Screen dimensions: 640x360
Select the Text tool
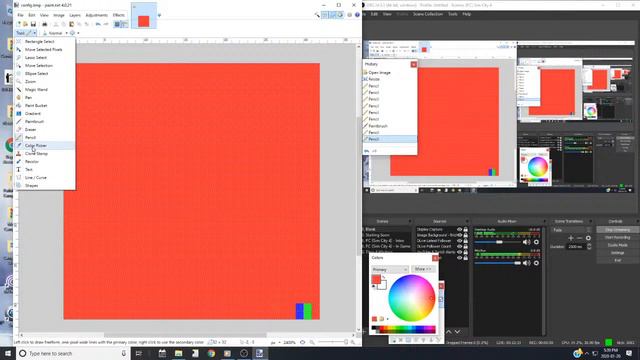pos(44,169)
